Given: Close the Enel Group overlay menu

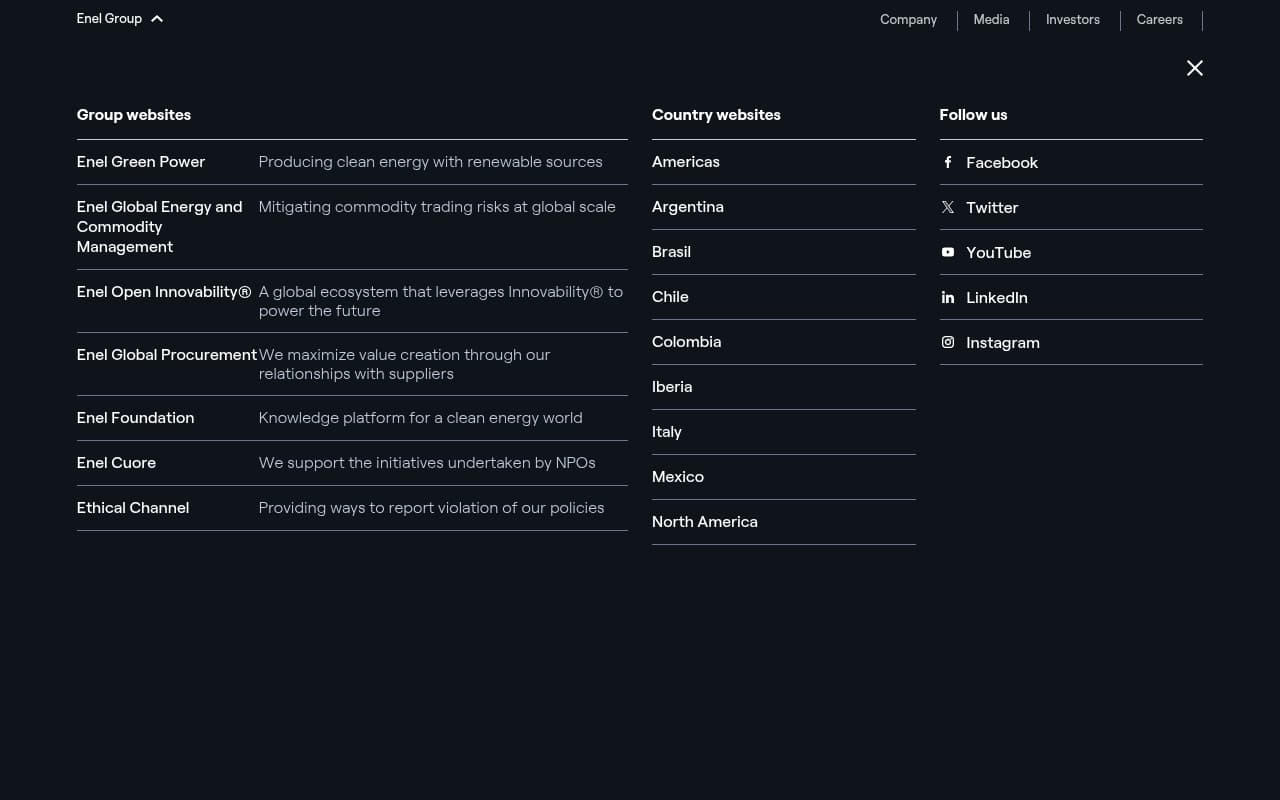Looking at the screenshot, I should click(x=1194, y=68).
